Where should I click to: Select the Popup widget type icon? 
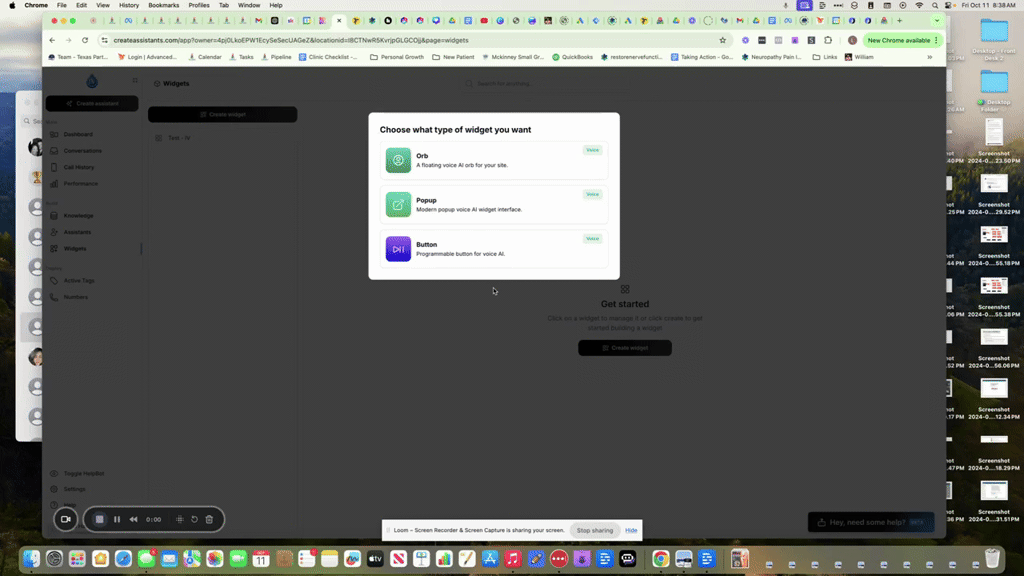[398, 205]
